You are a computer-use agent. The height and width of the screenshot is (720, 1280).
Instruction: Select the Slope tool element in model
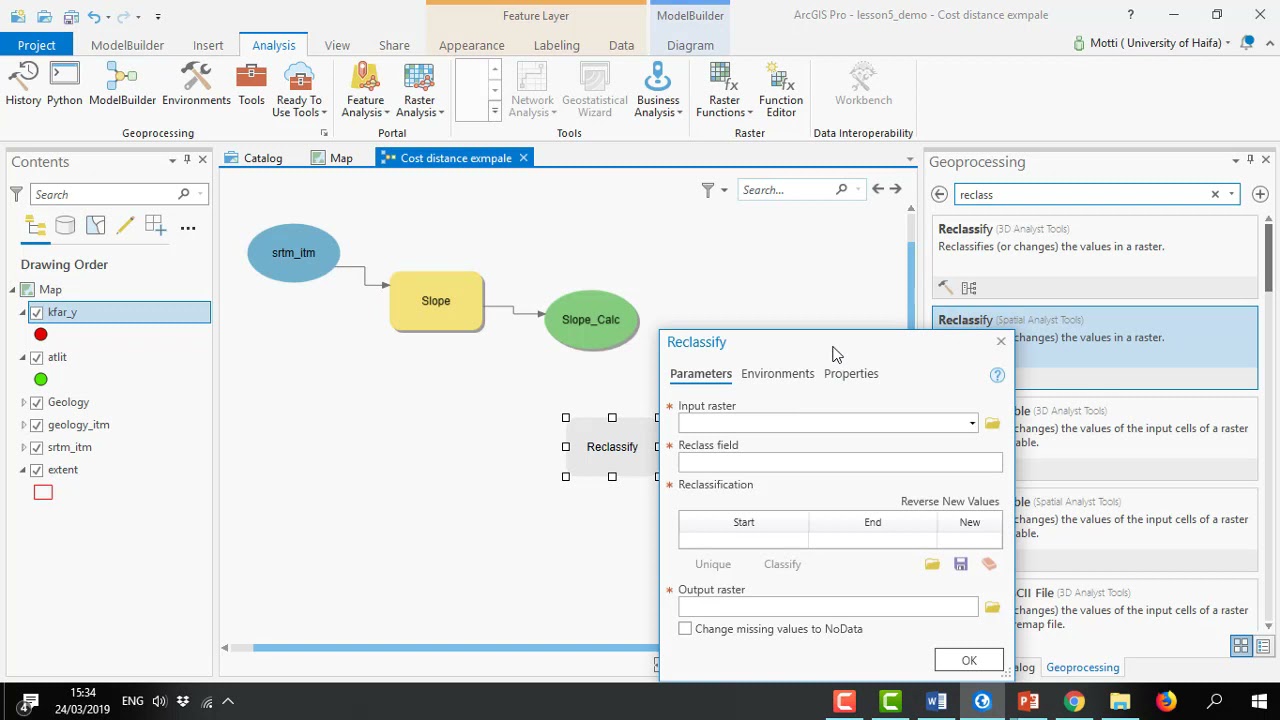tap(436, 301)
